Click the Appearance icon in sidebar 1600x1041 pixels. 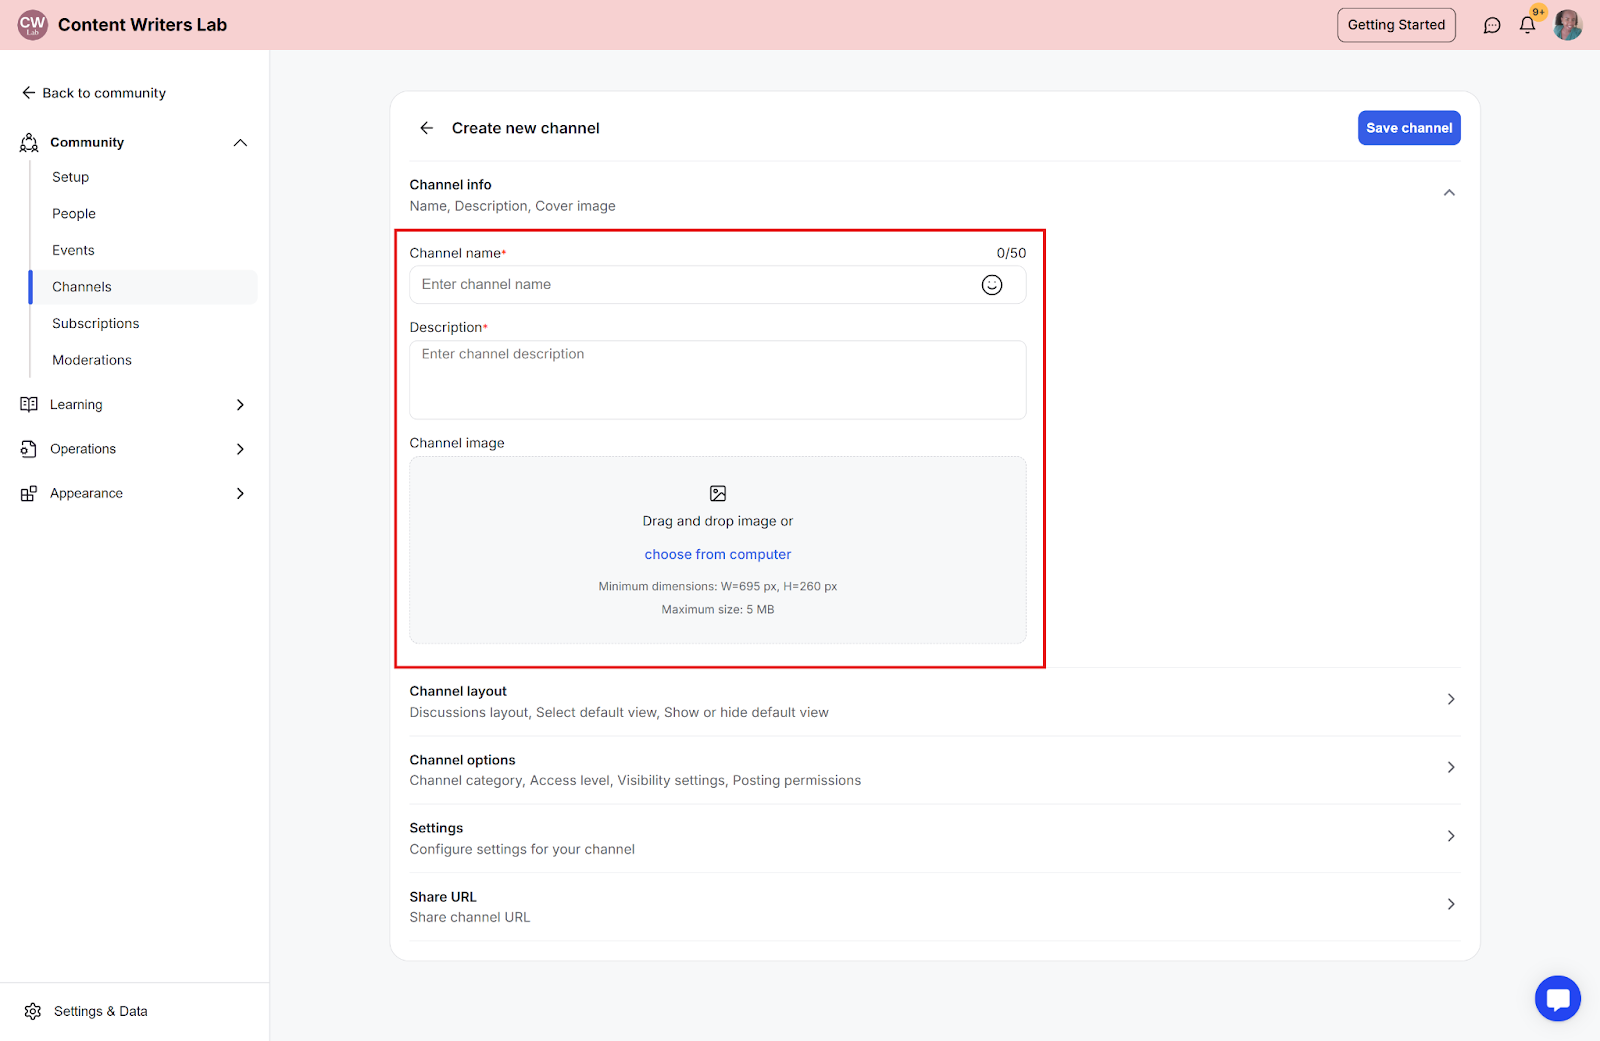pos(29,494)
